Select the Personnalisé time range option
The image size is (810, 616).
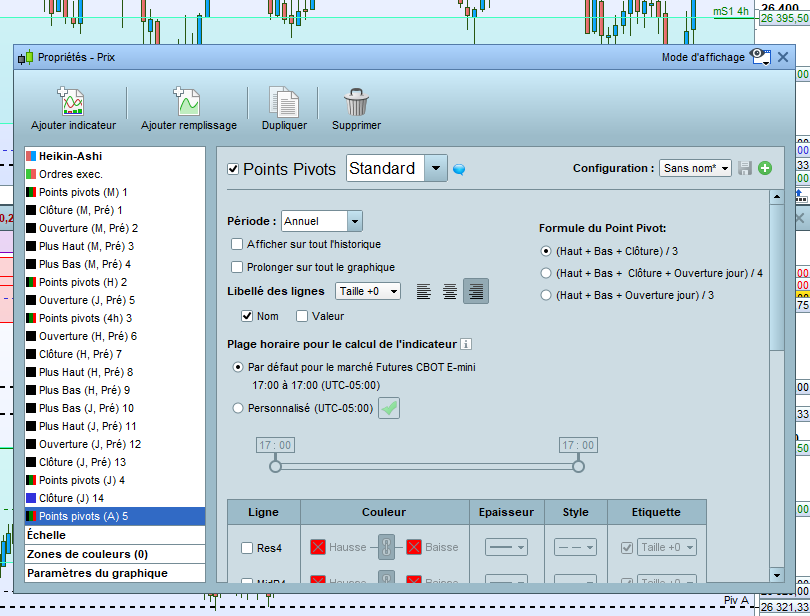pyautogui.click(x=238, y=408)
